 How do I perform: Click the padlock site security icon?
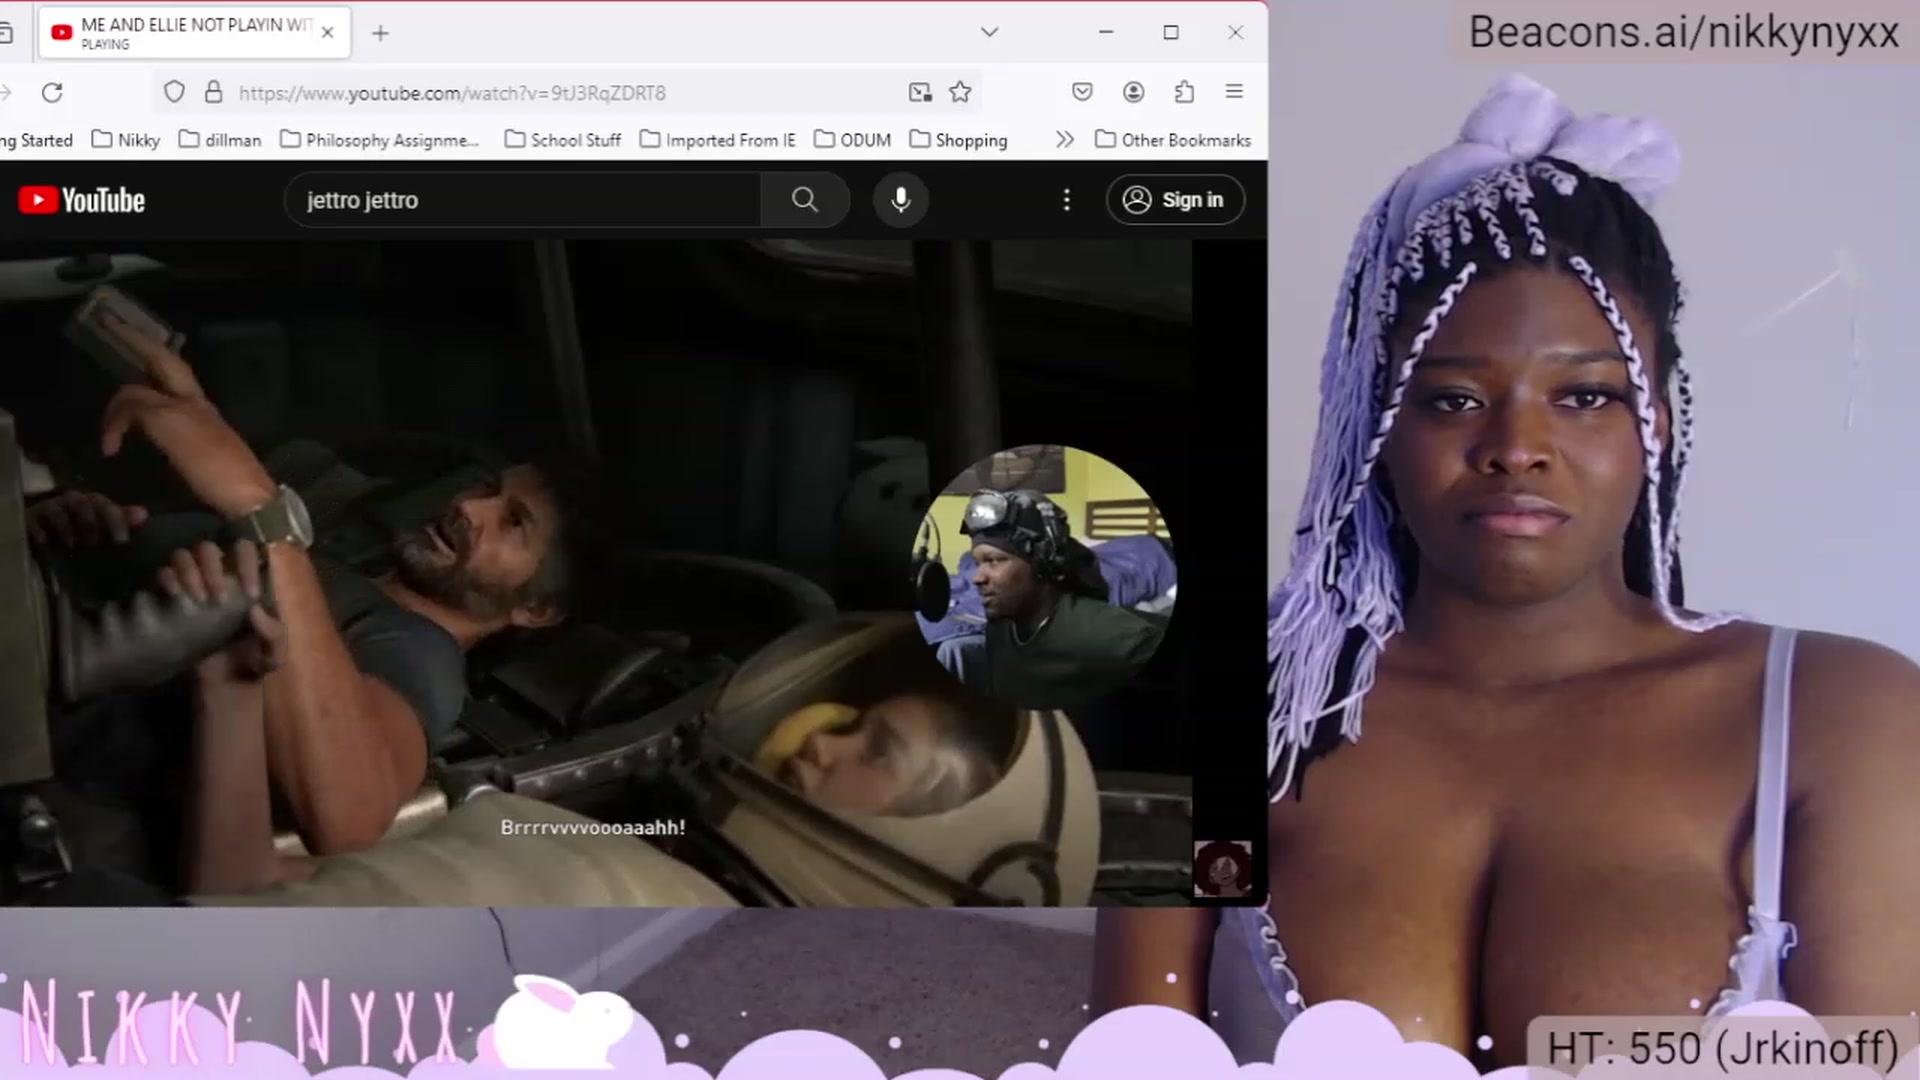pos(213,92)
